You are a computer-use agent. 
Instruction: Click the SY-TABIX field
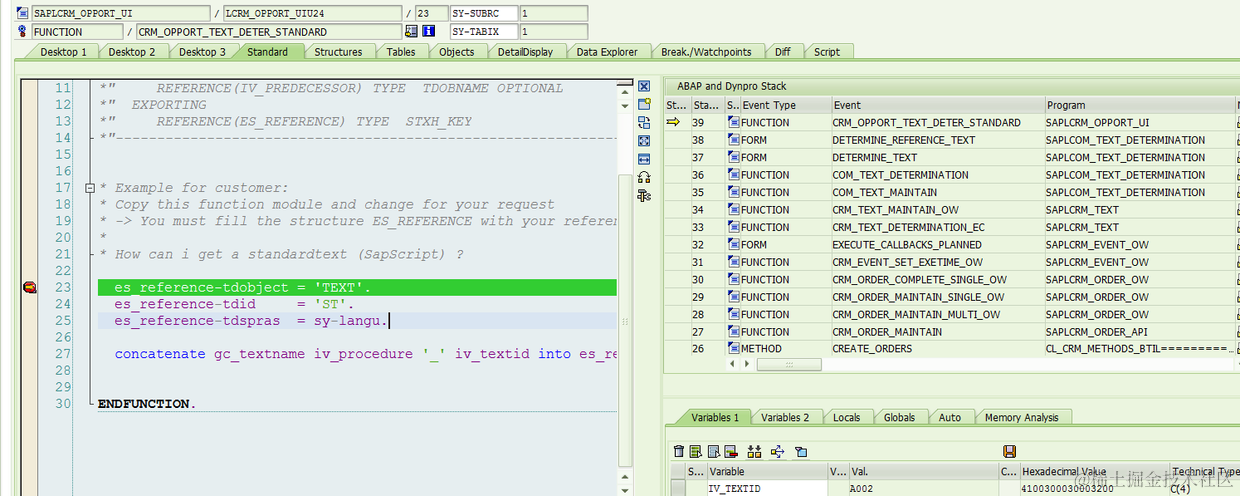482,32
